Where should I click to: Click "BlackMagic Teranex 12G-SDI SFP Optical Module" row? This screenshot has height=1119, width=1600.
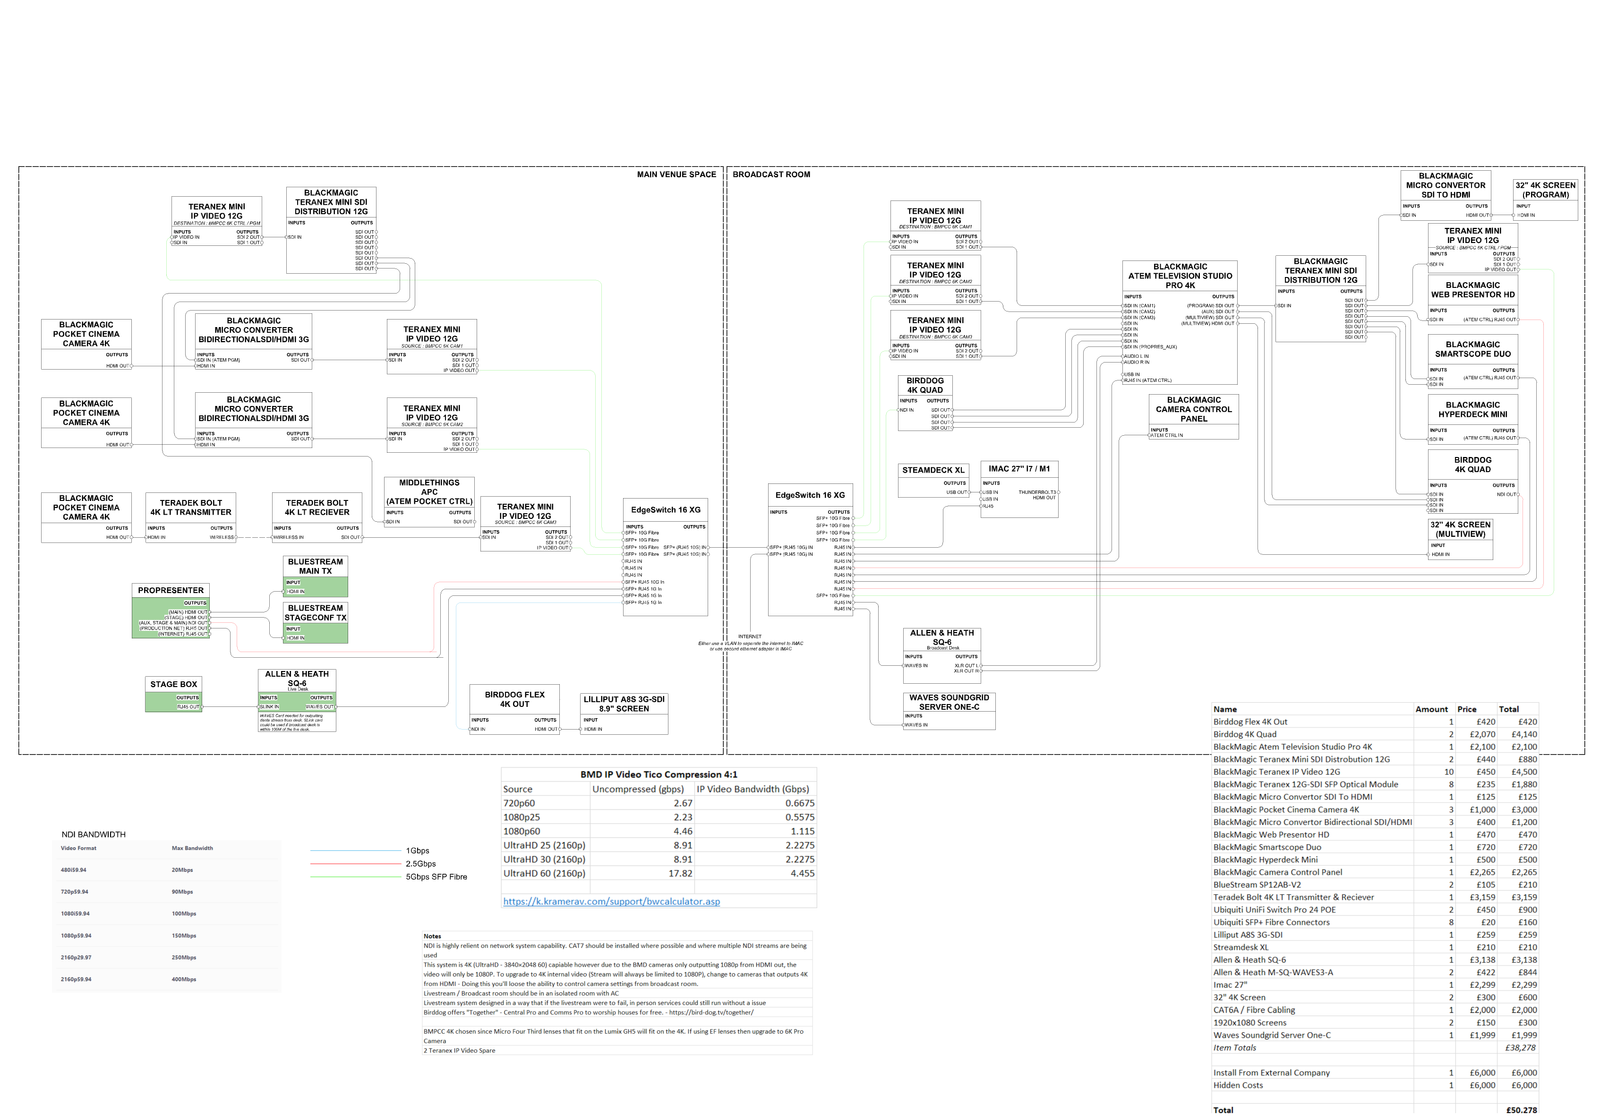[x=1375, y=784]
